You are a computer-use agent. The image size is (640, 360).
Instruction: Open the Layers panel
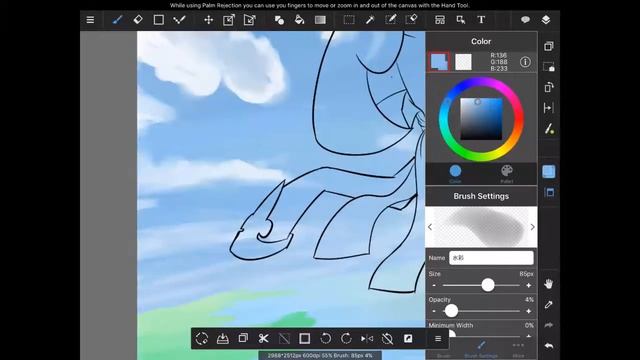coord(546,20)
